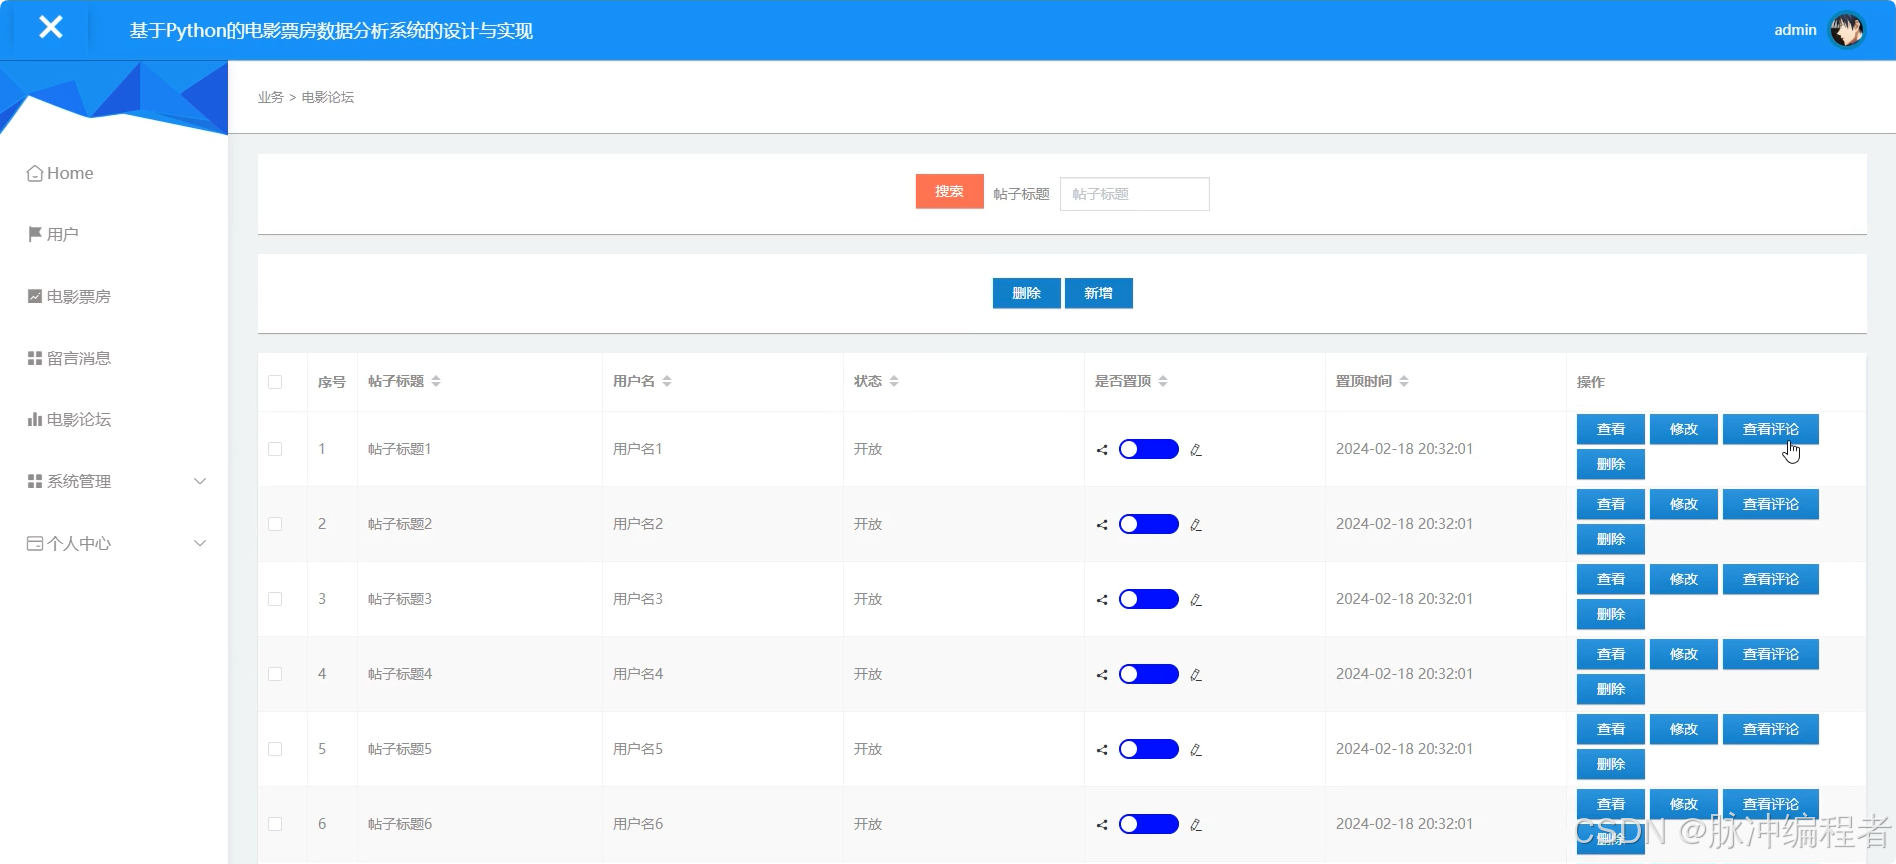
Task: Check the checkbox for row 帖子标题5
Action: click(275, 749)
